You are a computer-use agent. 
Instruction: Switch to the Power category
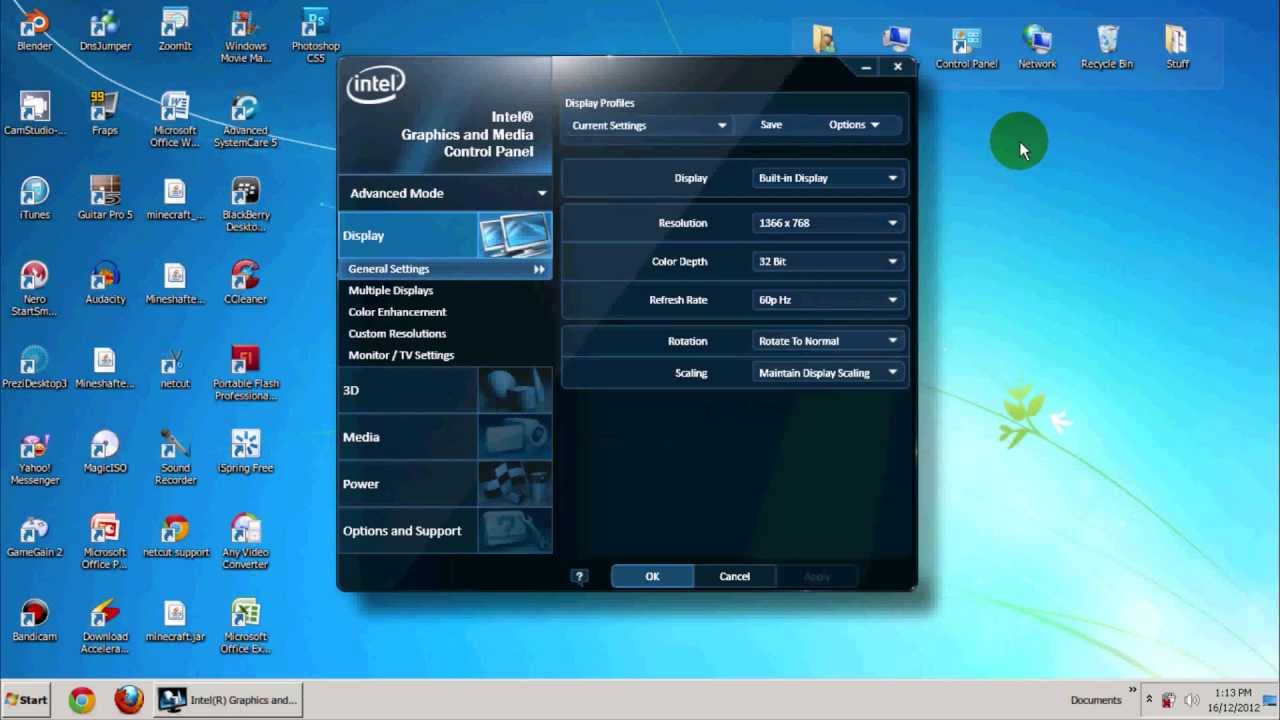coord(445,484)
